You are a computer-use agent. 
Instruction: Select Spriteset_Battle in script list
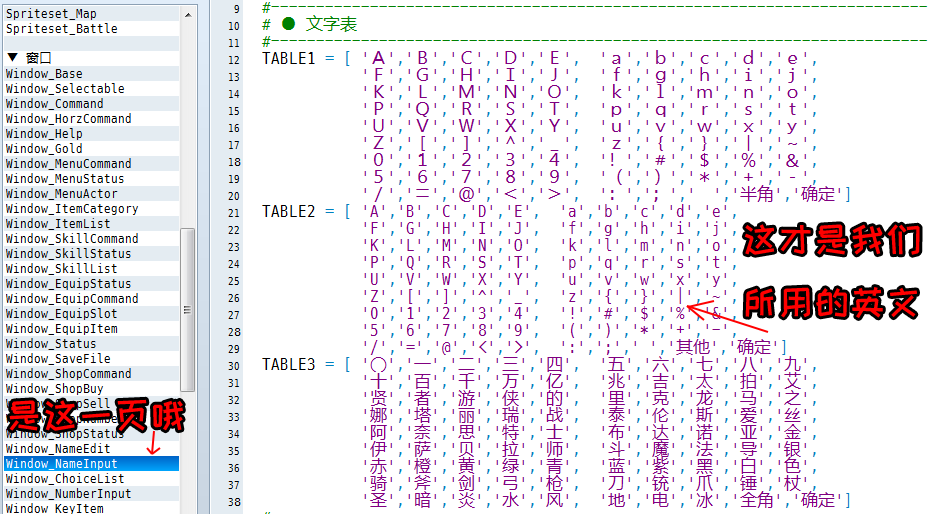(91, 28)
